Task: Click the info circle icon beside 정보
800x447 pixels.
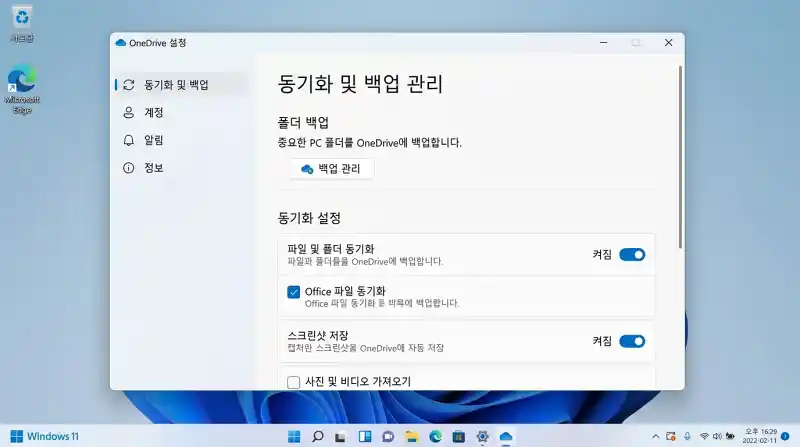Action: pyautogui.click(x=129, y=167)
